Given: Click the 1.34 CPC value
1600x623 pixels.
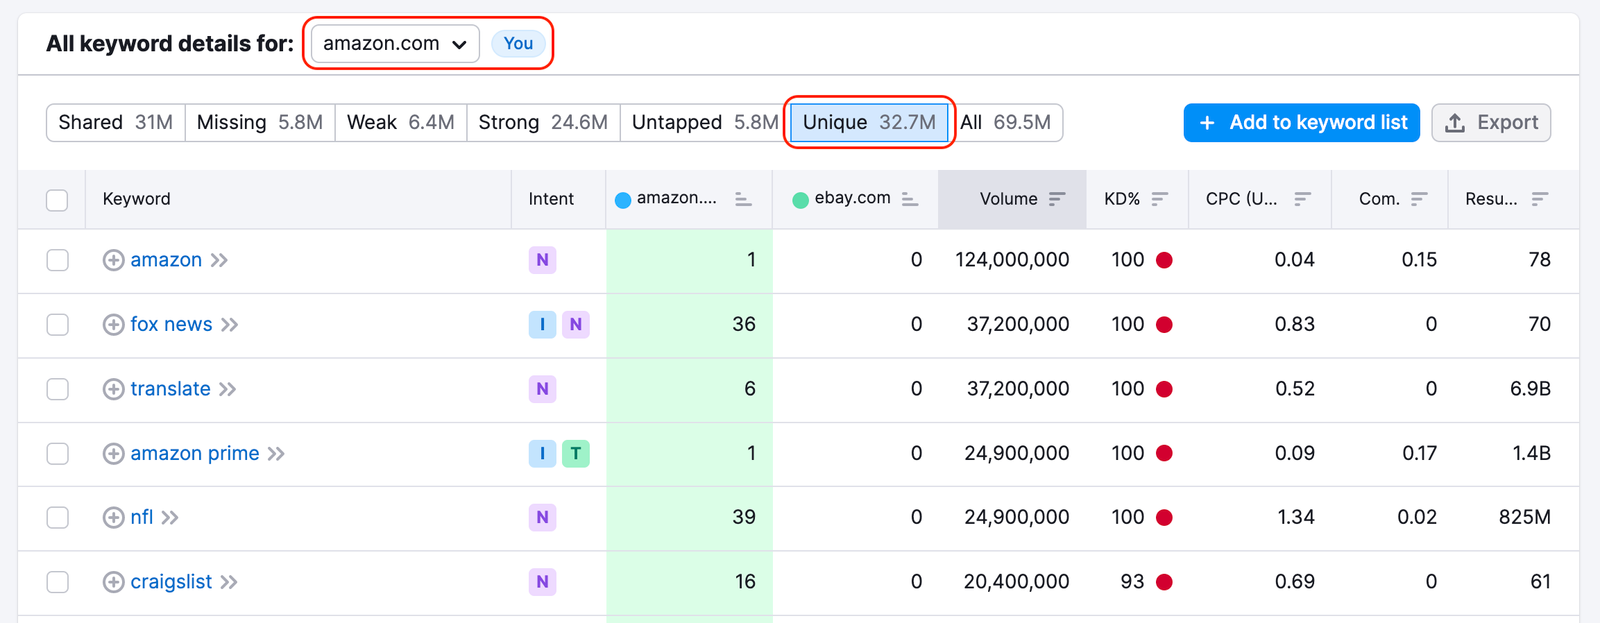Looking at the screenshot, I should [1295, 518].
